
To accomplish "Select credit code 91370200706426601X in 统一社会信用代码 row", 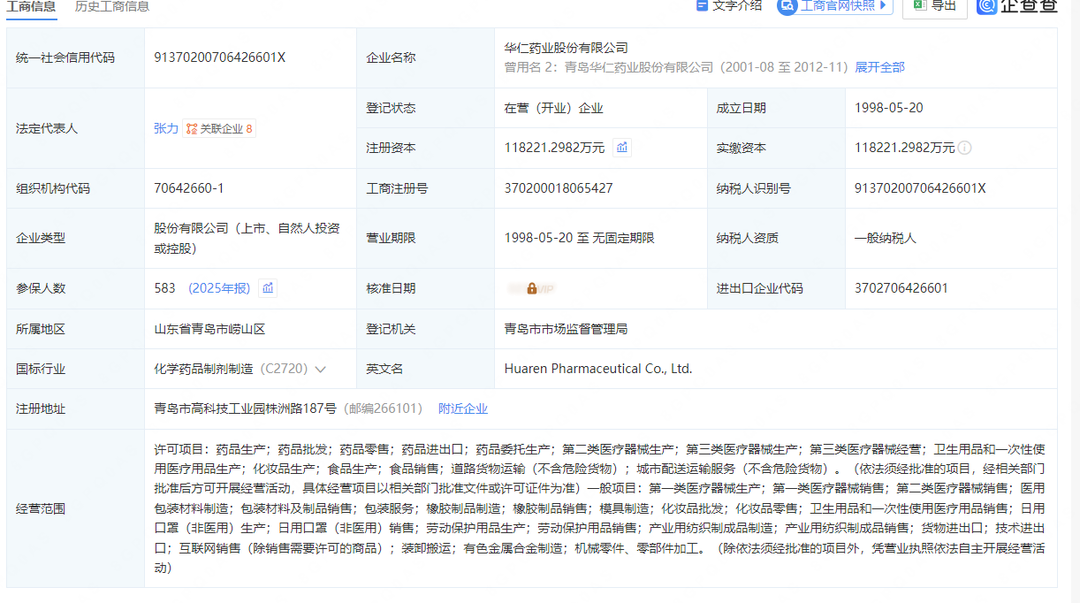I will click(x=220, y=57).
